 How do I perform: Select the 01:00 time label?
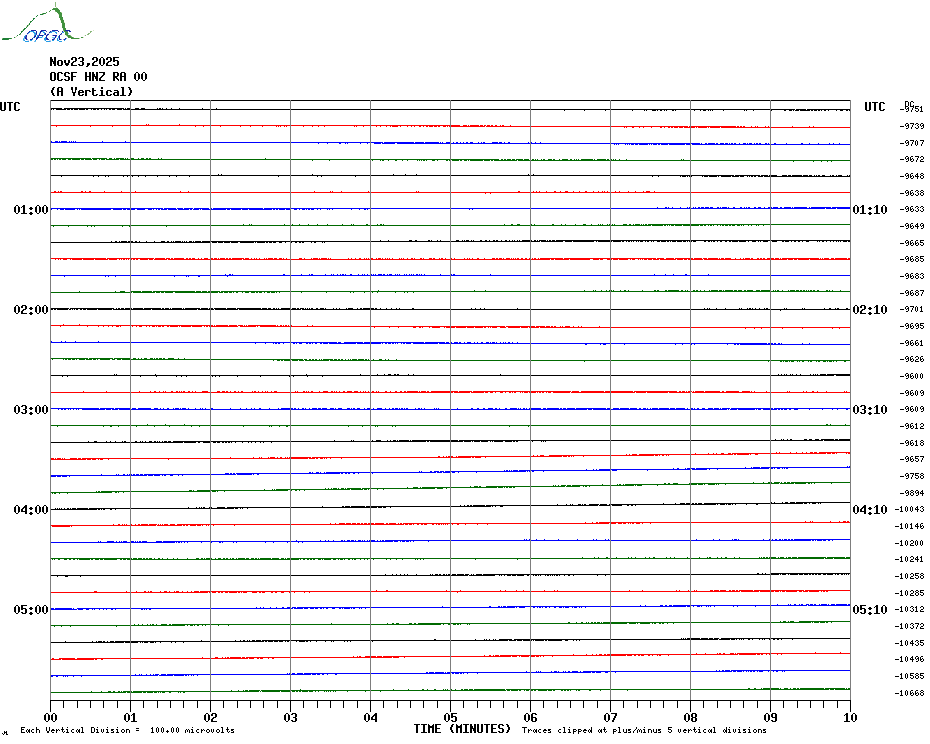pos(31,209)
